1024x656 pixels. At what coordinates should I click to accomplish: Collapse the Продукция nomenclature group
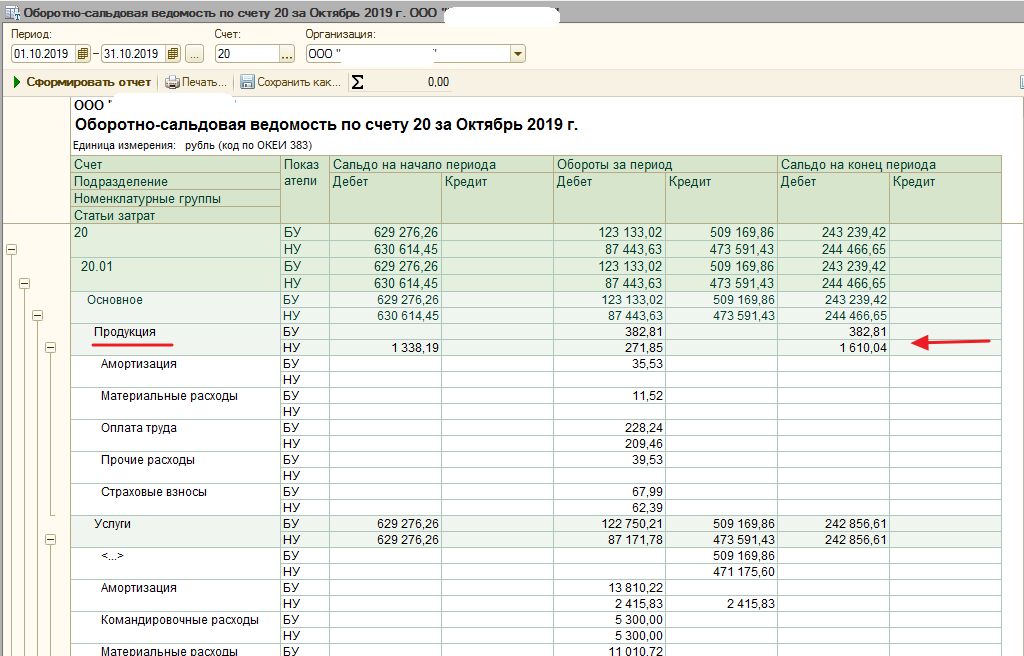[x=50, y=347]
